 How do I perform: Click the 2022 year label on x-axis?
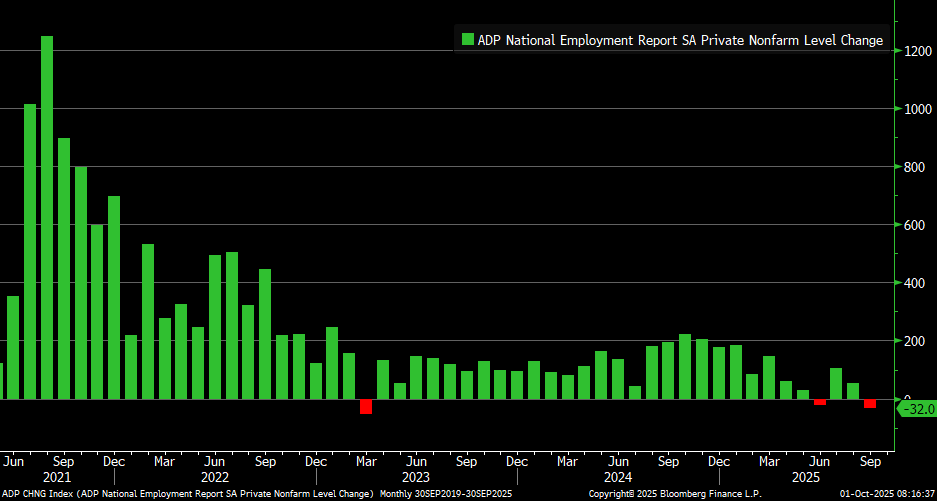(215, 478)
